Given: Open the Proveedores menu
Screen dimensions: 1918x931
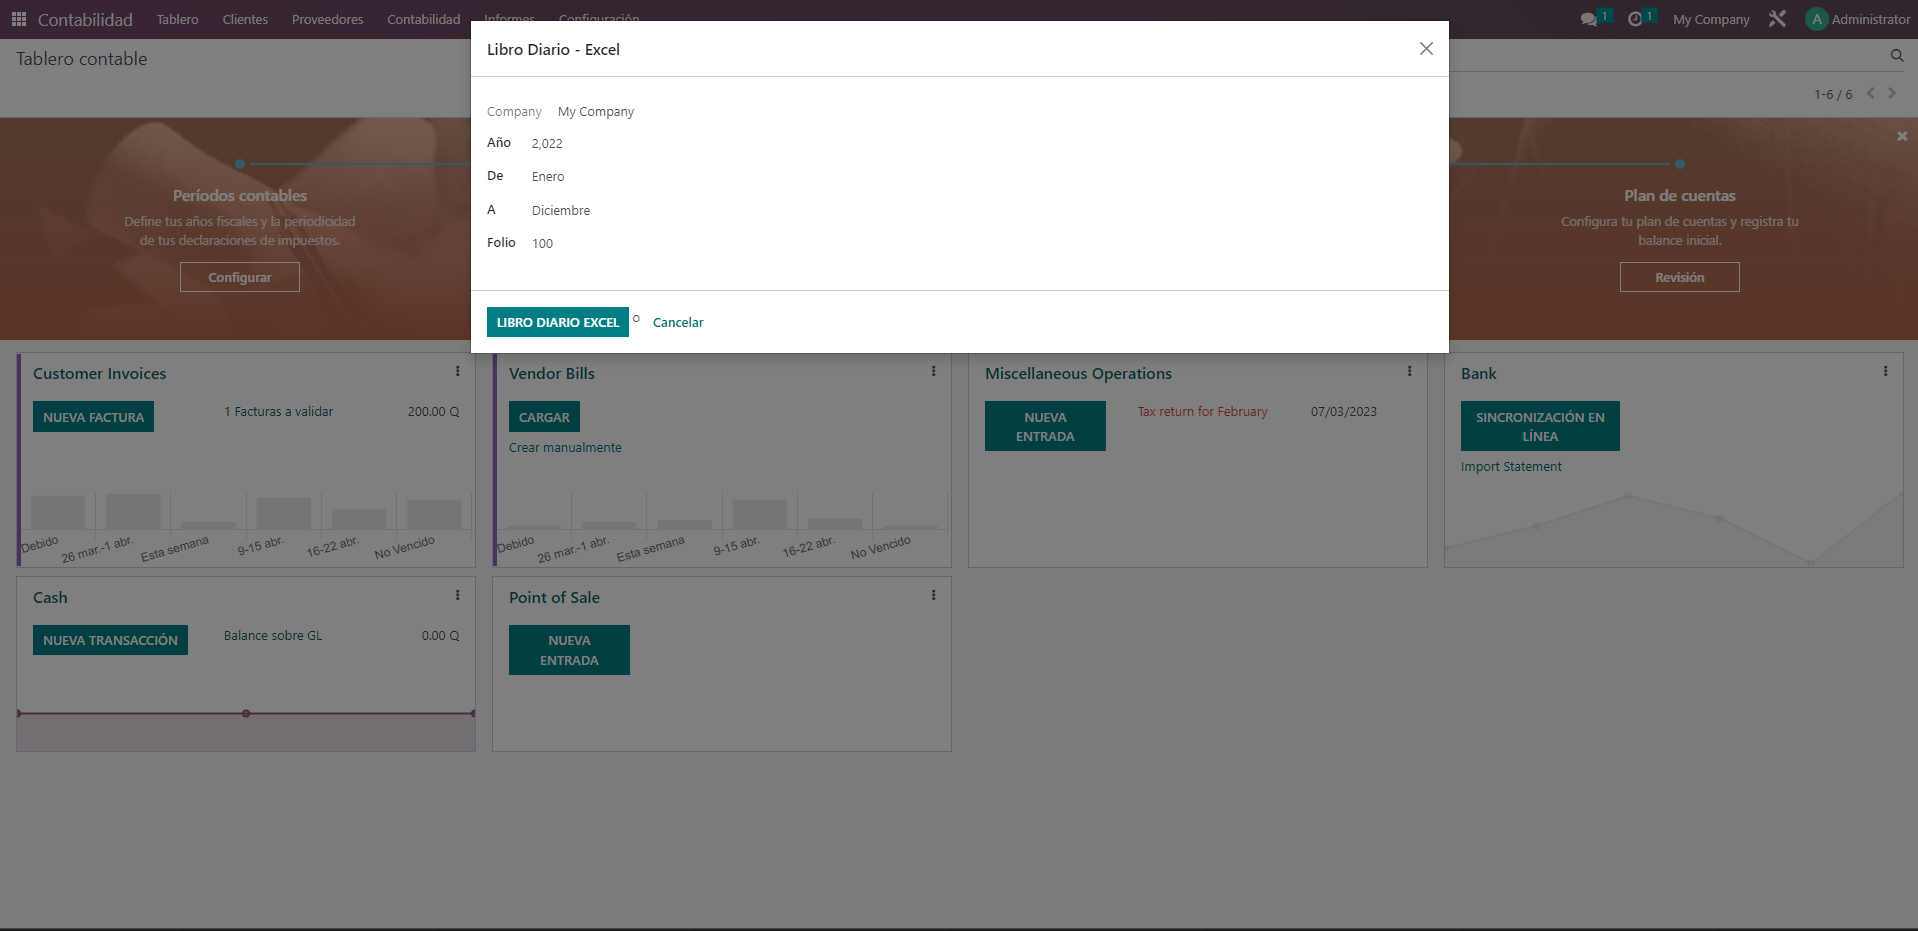Looking at the screenshot, I should click(x=327, y=19).
